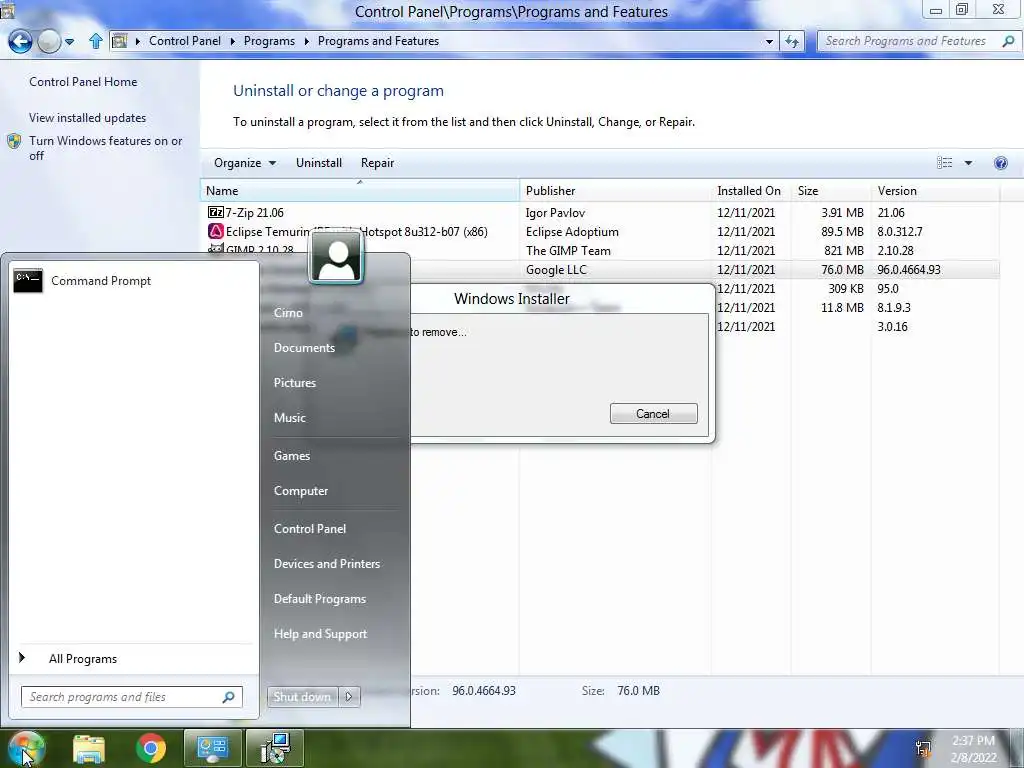Select Google LLC publisher cell
1024x768 pixels.
point(556,270)
